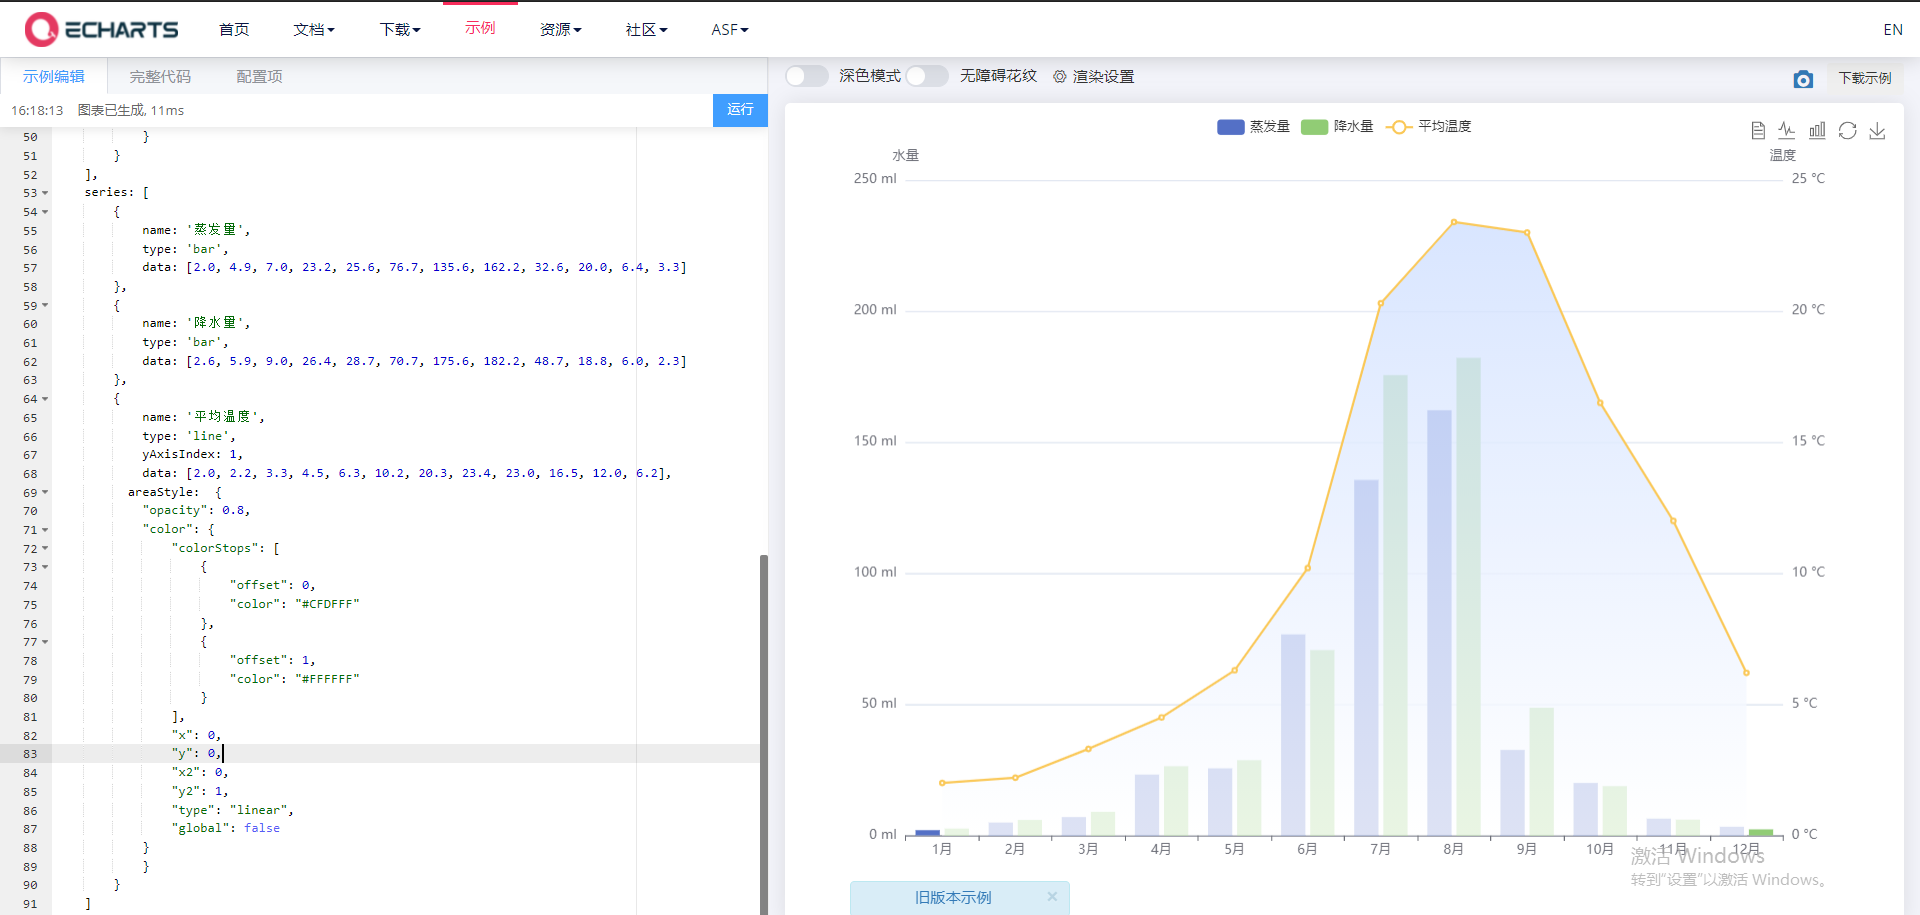The width and height of the screenshot is (1920, 915).
Task: Open the ASF dropdown menu
Action: pyautogui.click(x=729, y=29)
